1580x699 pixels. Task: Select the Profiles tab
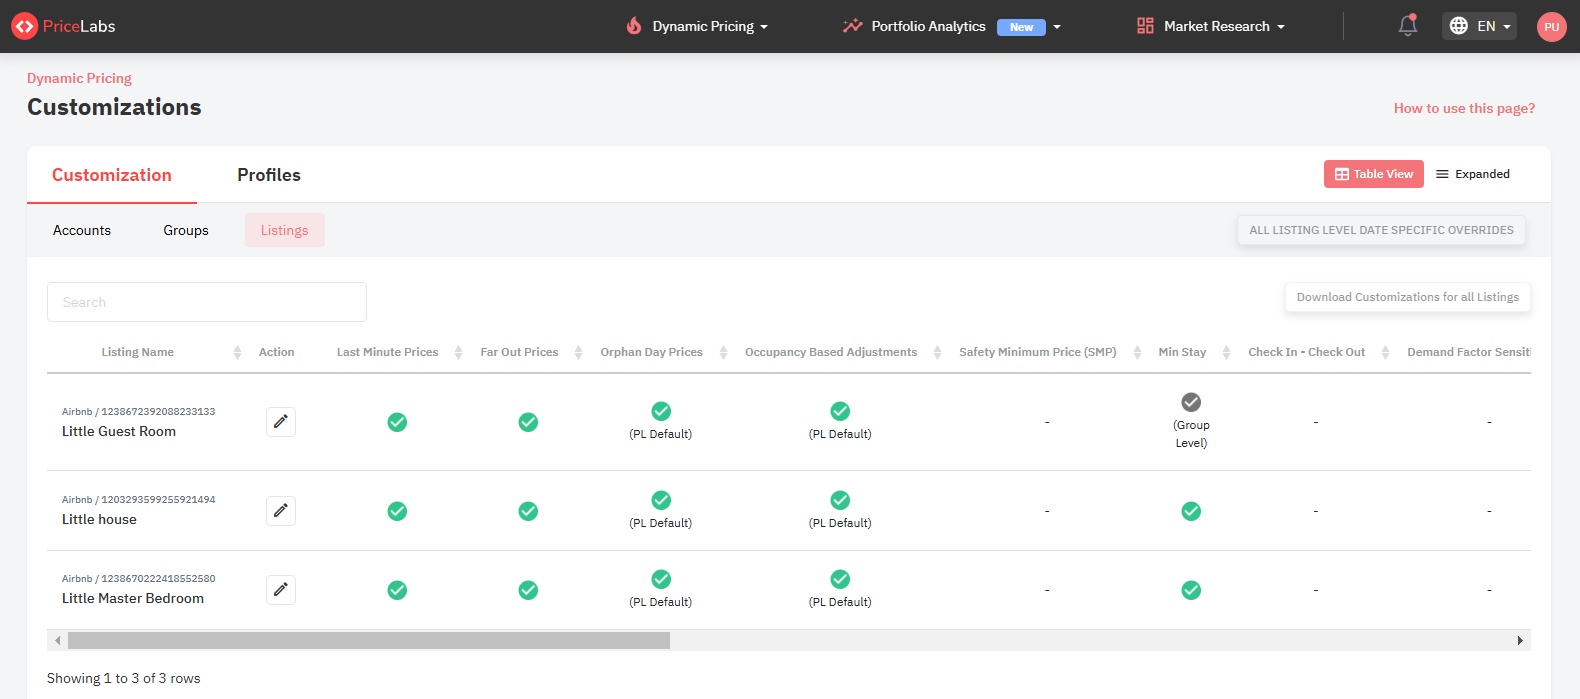click(269, 175)
